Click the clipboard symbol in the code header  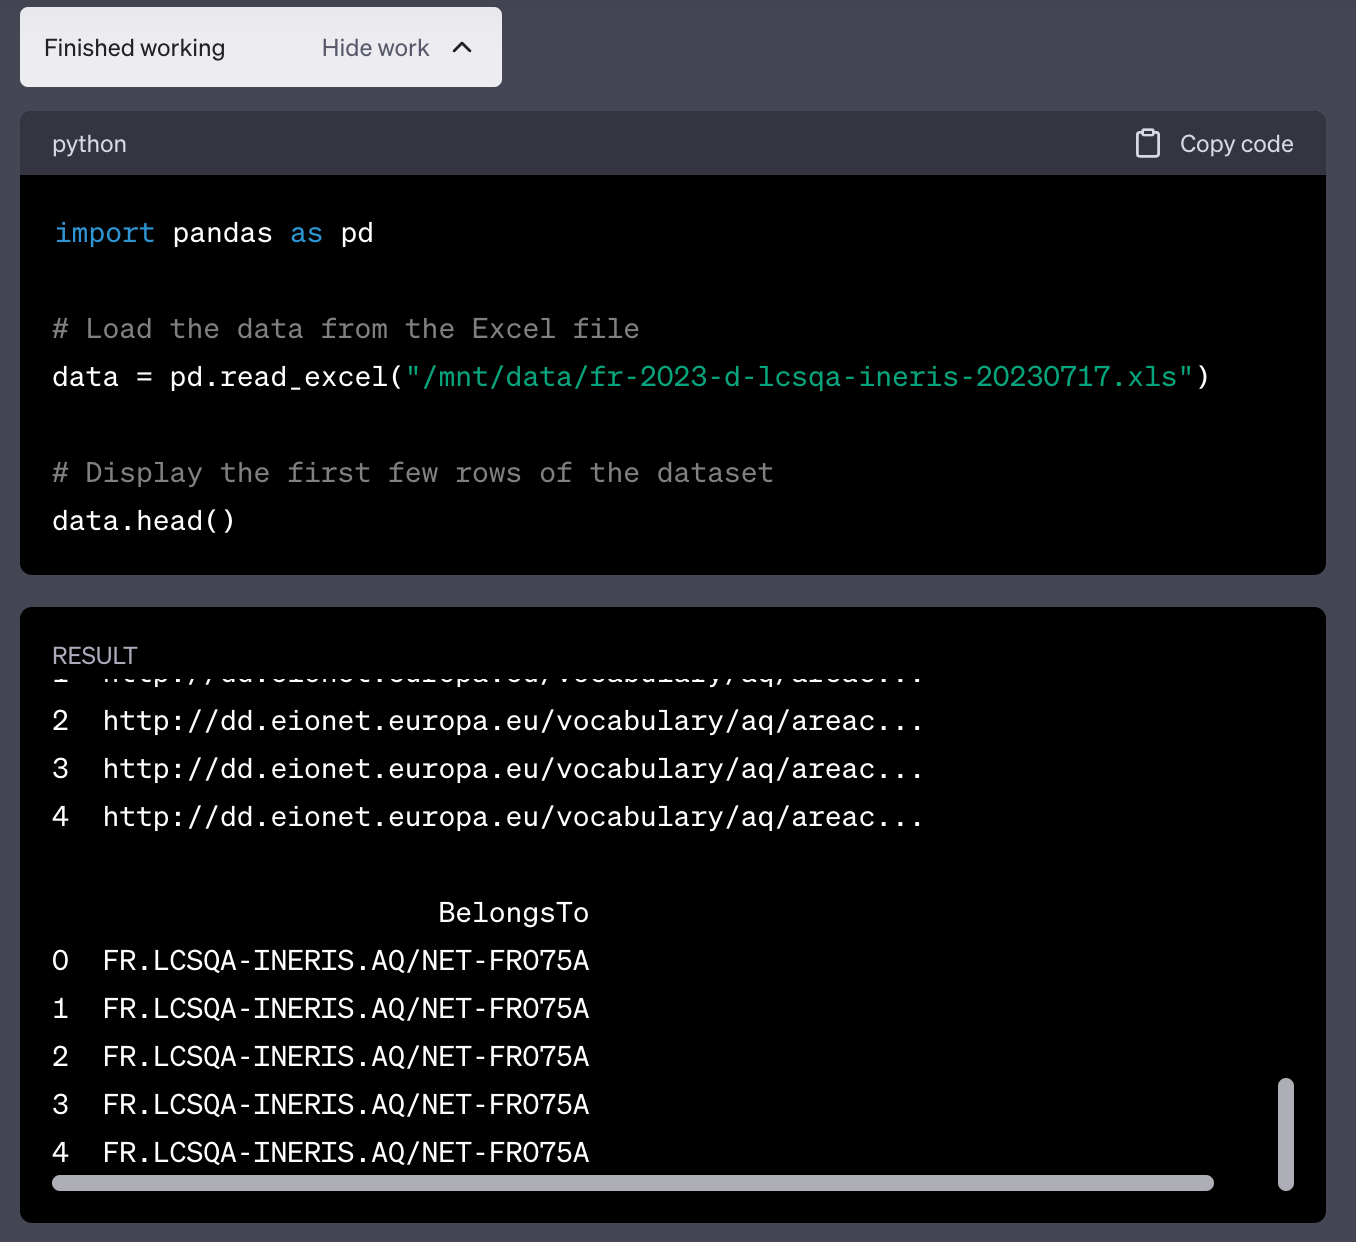tap(1148, 143)
